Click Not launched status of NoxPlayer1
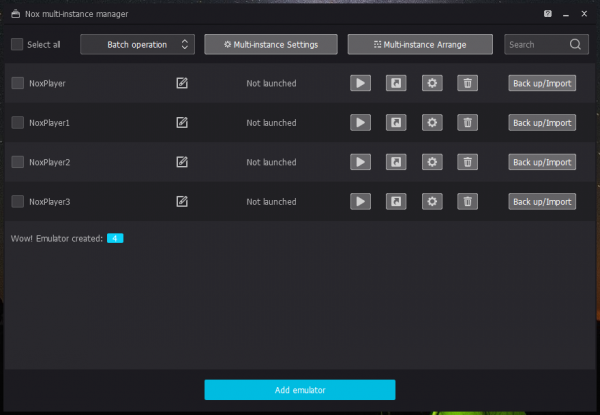The width and height of the screenshot is (600, 415). point(271,123)
